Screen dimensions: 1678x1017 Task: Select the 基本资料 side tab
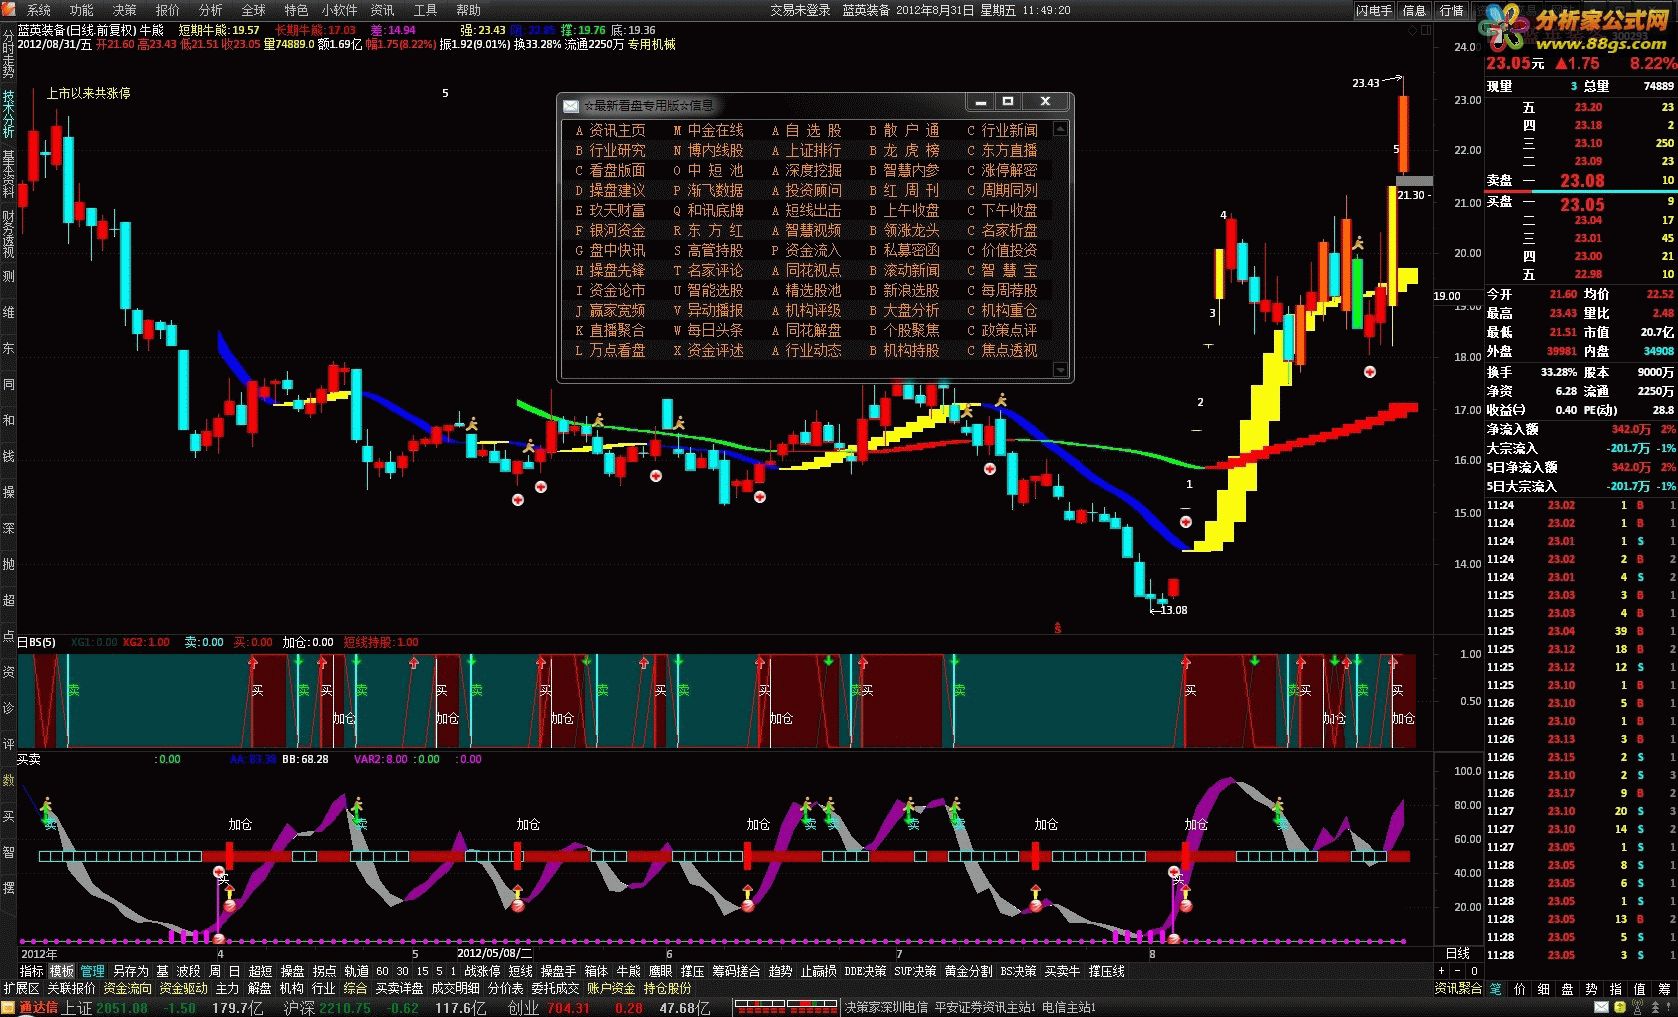(x=8, y=174)
